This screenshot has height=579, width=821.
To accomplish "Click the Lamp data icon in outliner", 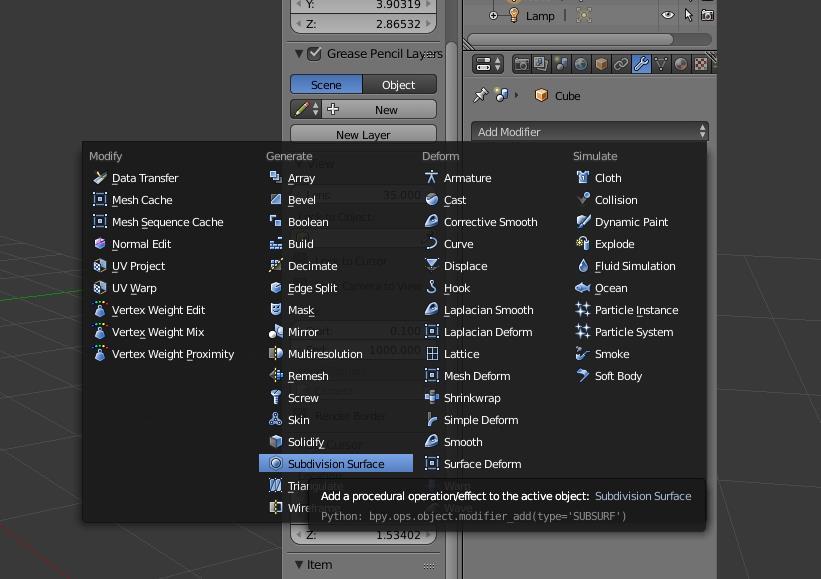I will [x=584, y=15].
